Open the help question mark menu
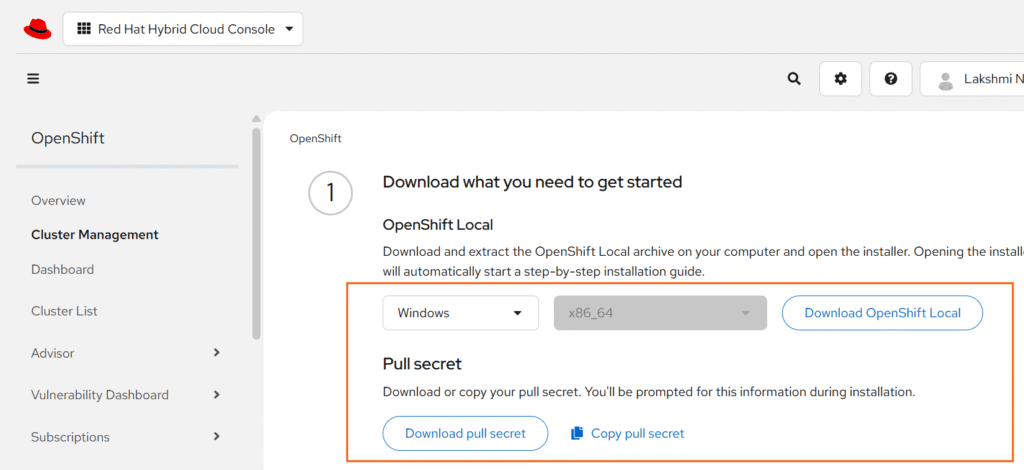 pos(890,79)
